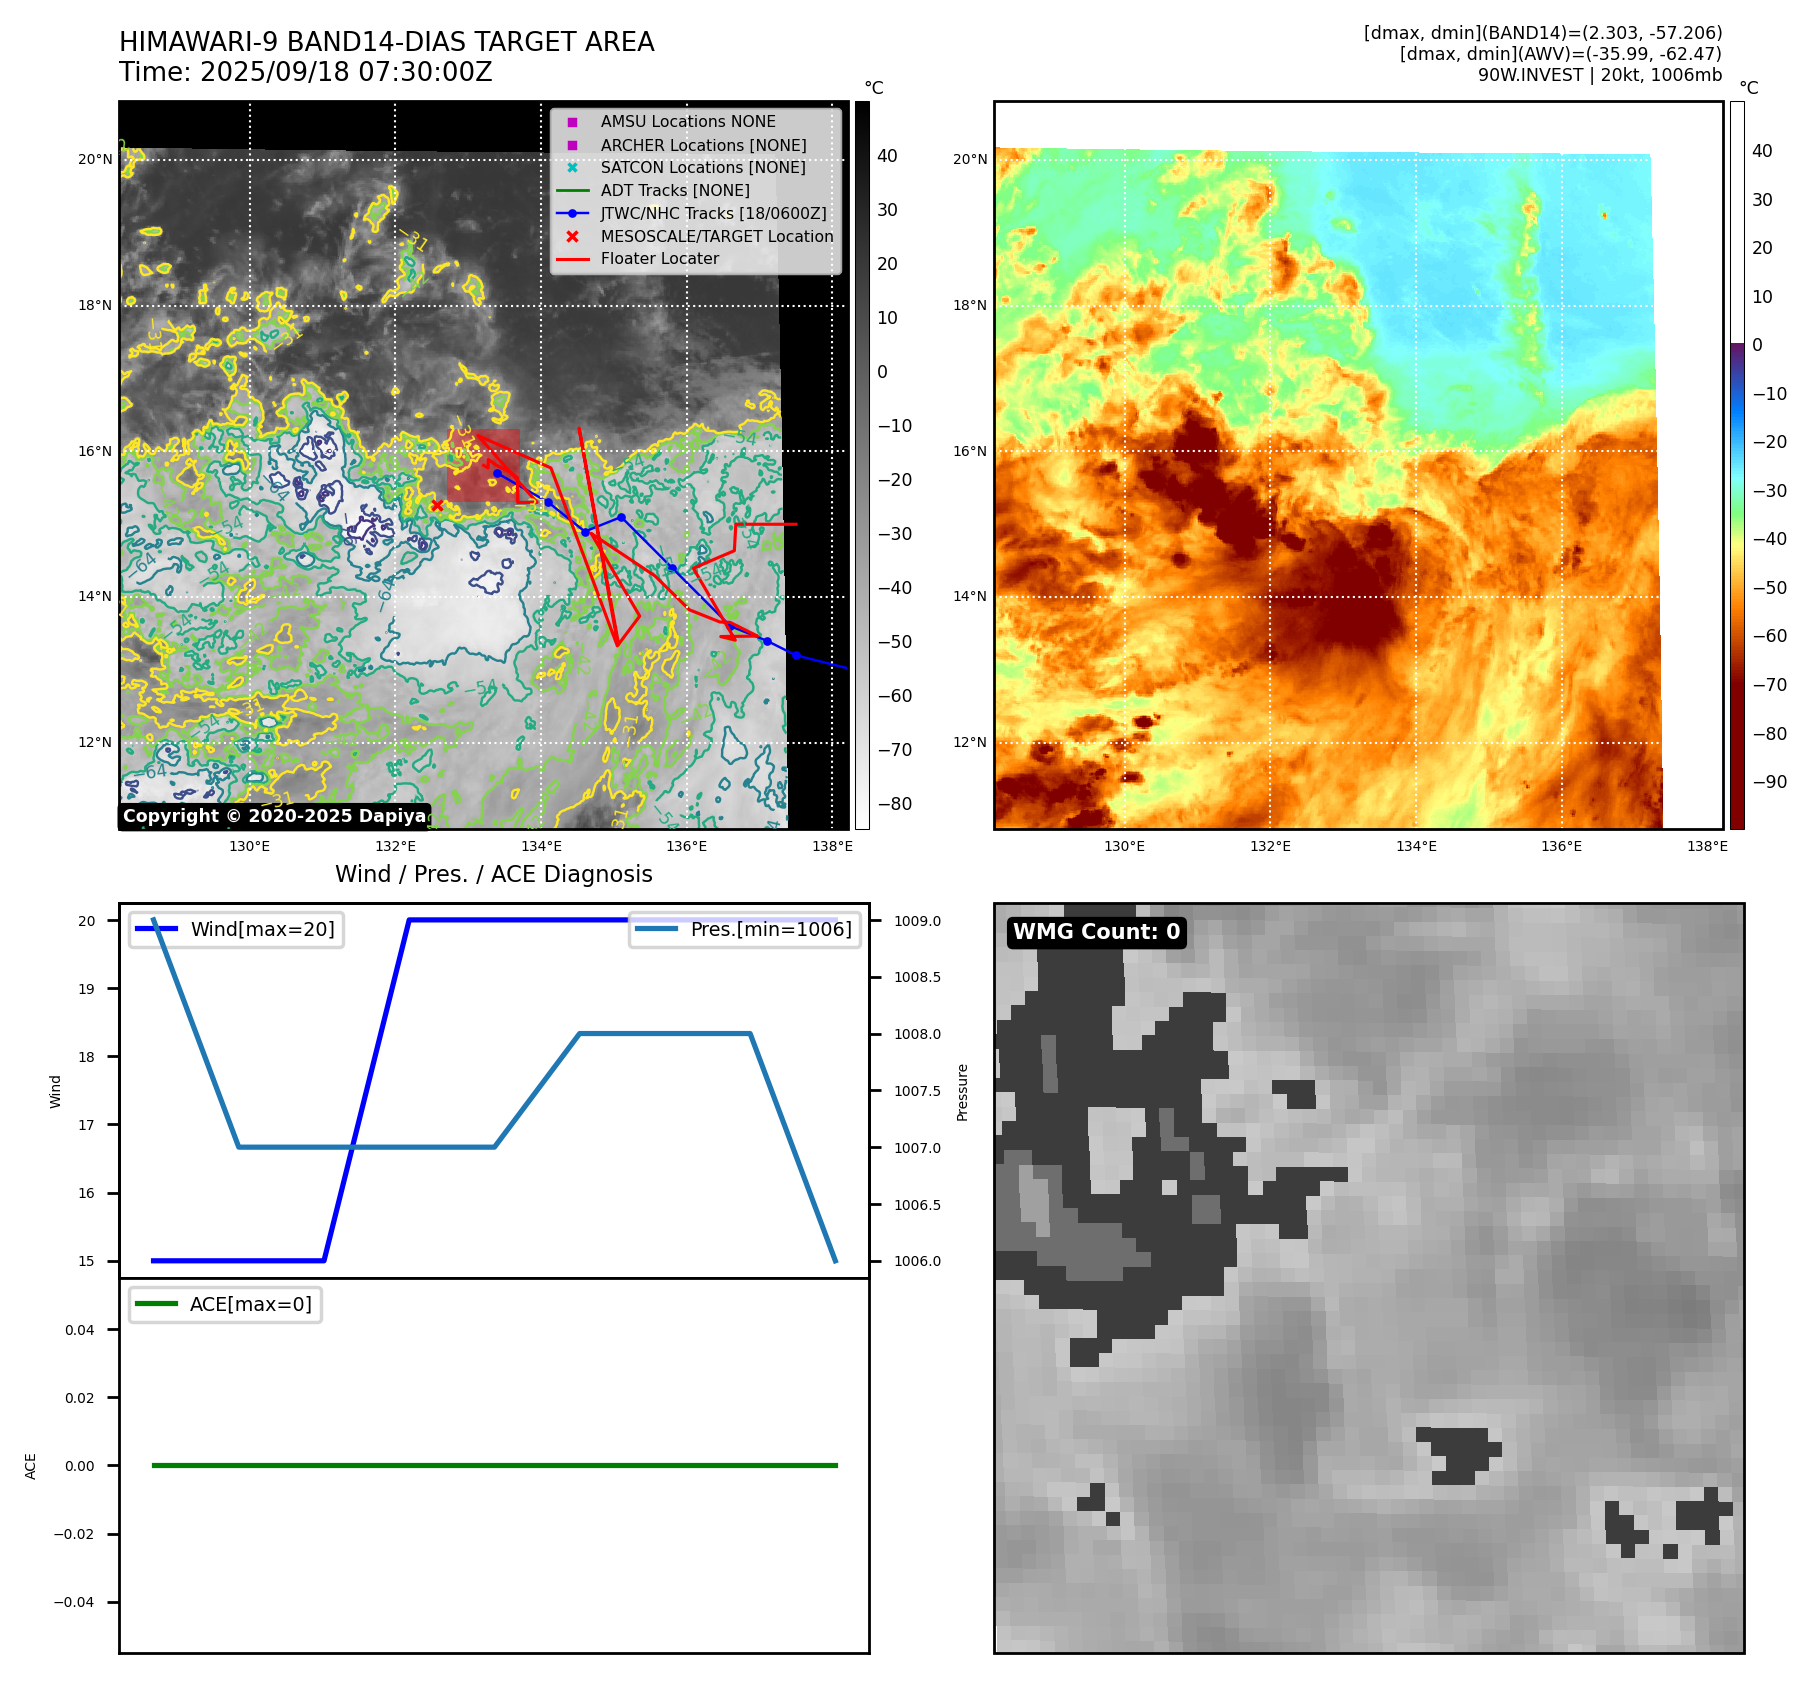Click the -80 tick on the grayscale colorbar
1813x1690 pixels.
click(894, 804)
